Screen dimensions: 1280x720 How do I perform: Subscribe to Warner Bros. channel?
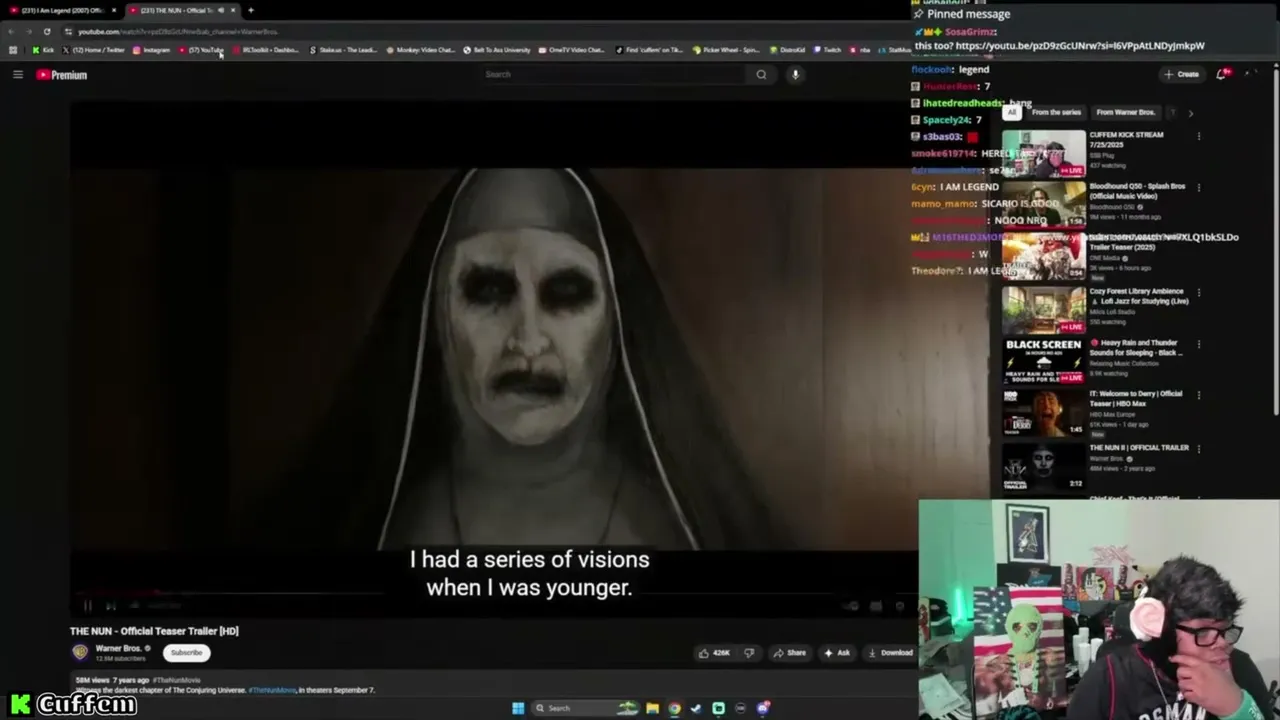[186, 653]
